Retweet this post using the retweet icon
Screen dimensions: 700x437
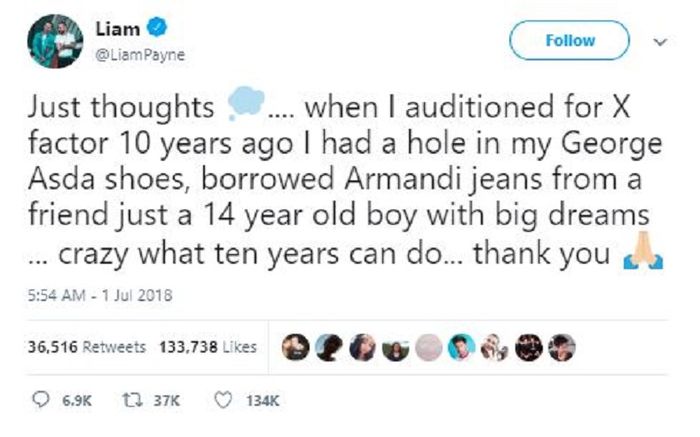pos(126,401)
